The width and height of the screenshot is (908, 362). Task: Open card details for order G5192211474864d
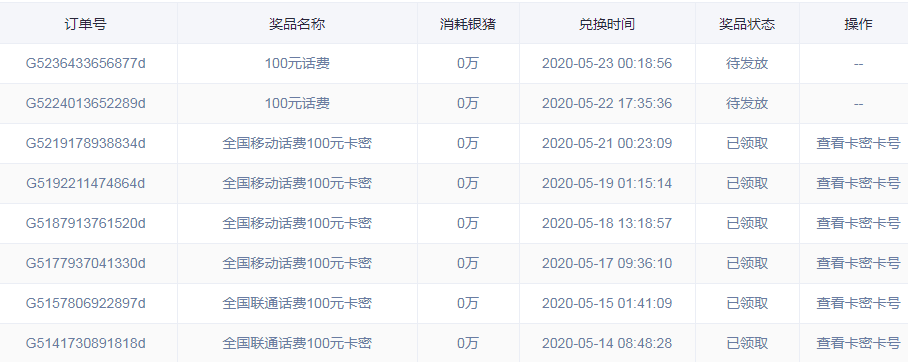coord(858,183)
